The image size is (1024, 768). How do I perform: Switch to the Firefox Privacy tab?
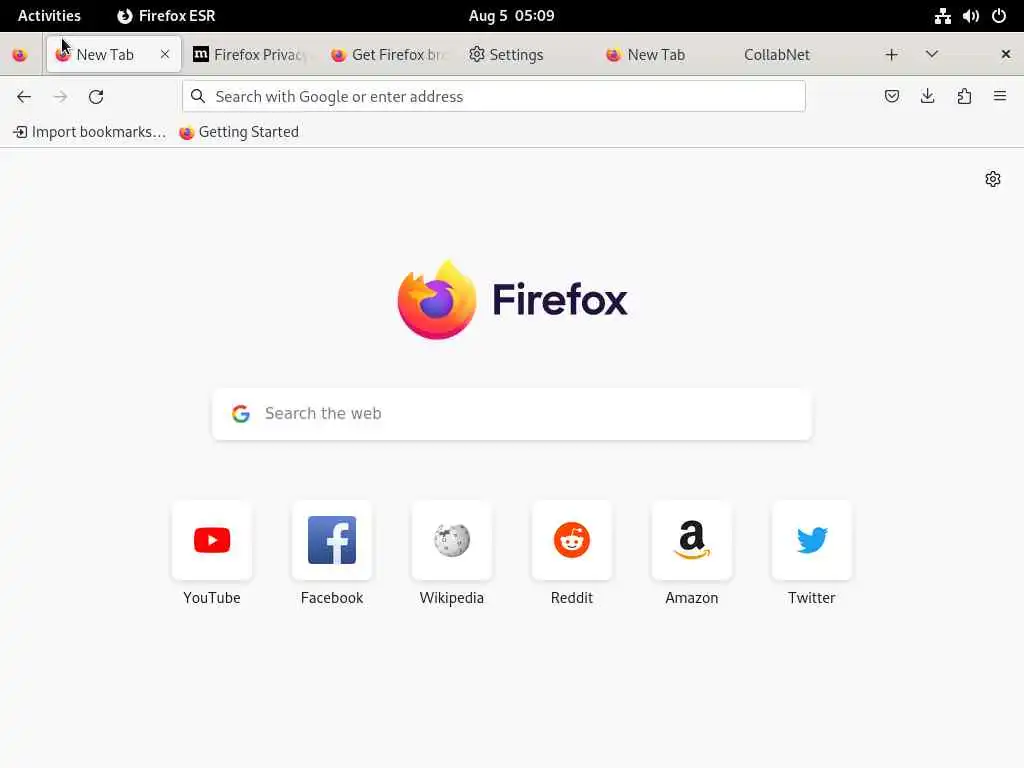250,55
